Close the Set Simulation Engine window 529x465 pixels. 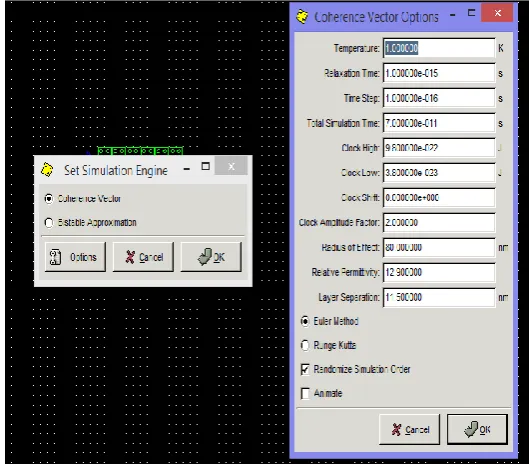click(x=231, y=166)
